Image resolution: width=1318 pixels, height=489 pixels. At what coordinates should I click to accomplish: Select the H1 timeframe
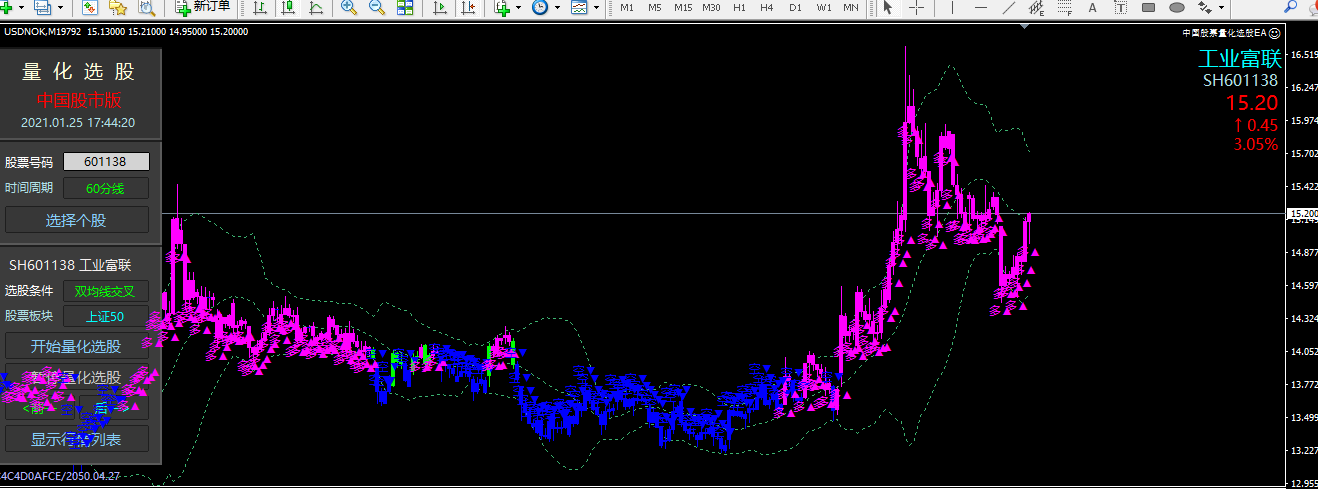[x=739, y=7]
